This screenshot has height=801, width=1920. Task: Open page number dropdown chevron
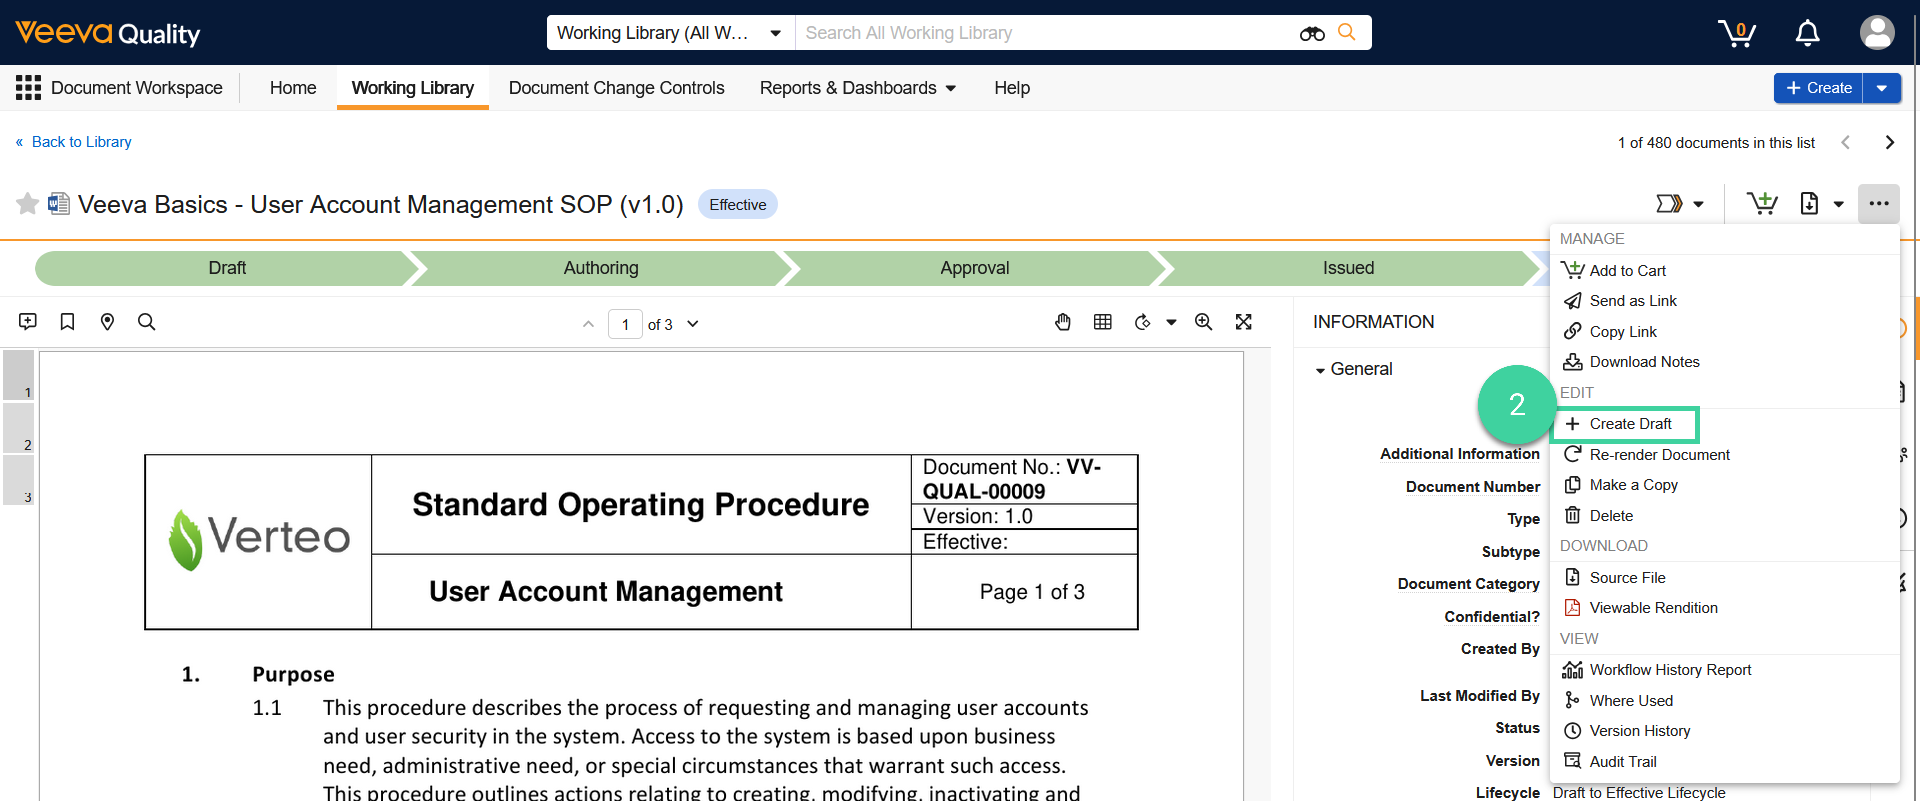[x=693, y=324]
